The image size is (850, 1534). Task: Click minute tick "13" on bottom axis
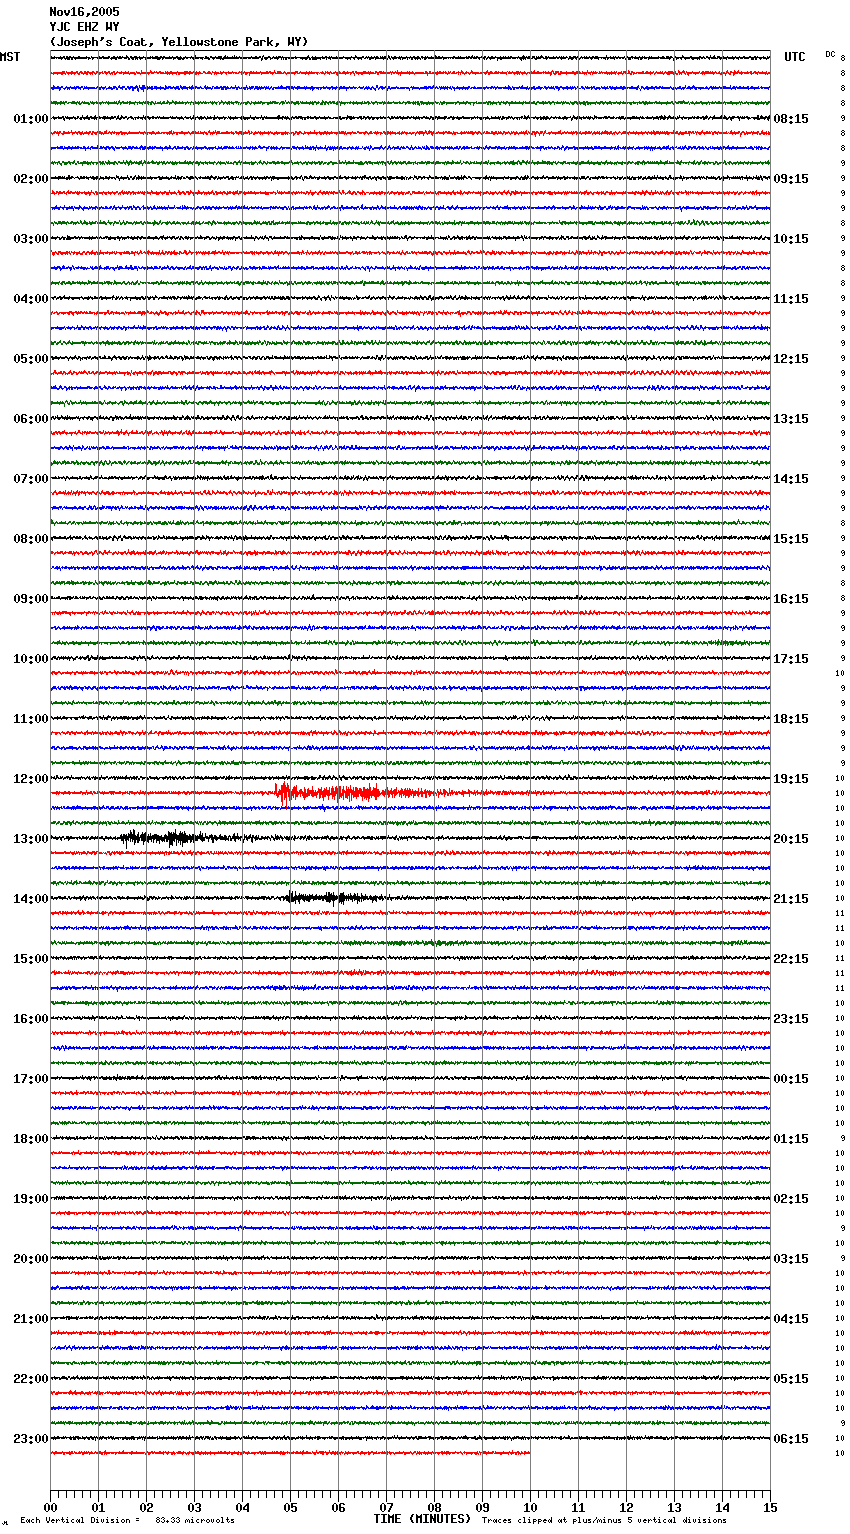click(x=674, y=1507)
